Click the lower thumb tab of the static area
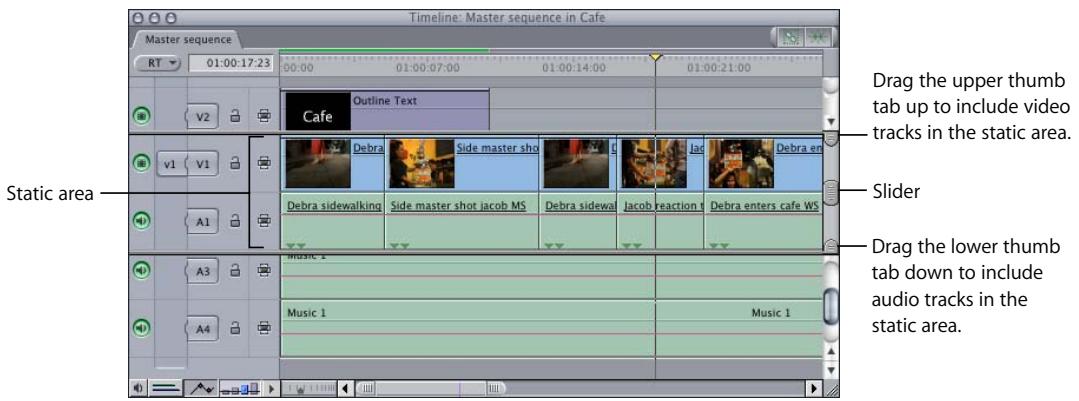This screenshot has height=401, width=1079. [x=831, y=244]
